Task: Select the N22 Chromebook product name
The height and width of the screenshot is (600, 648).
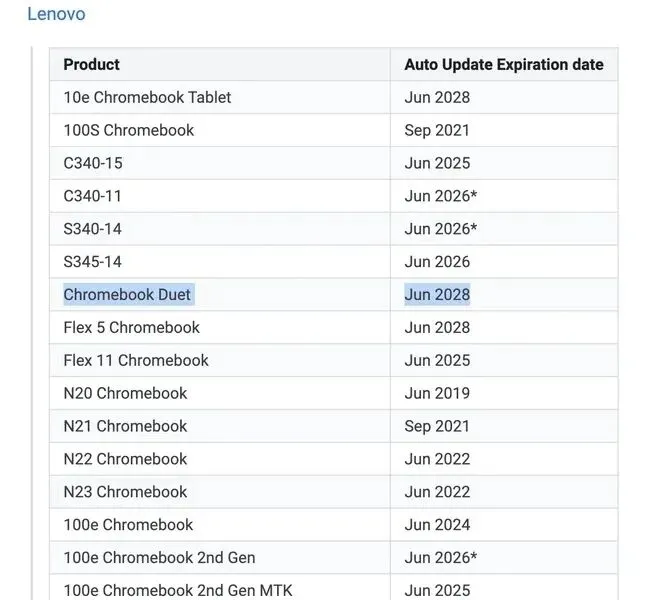Action: tap(125, 460)
